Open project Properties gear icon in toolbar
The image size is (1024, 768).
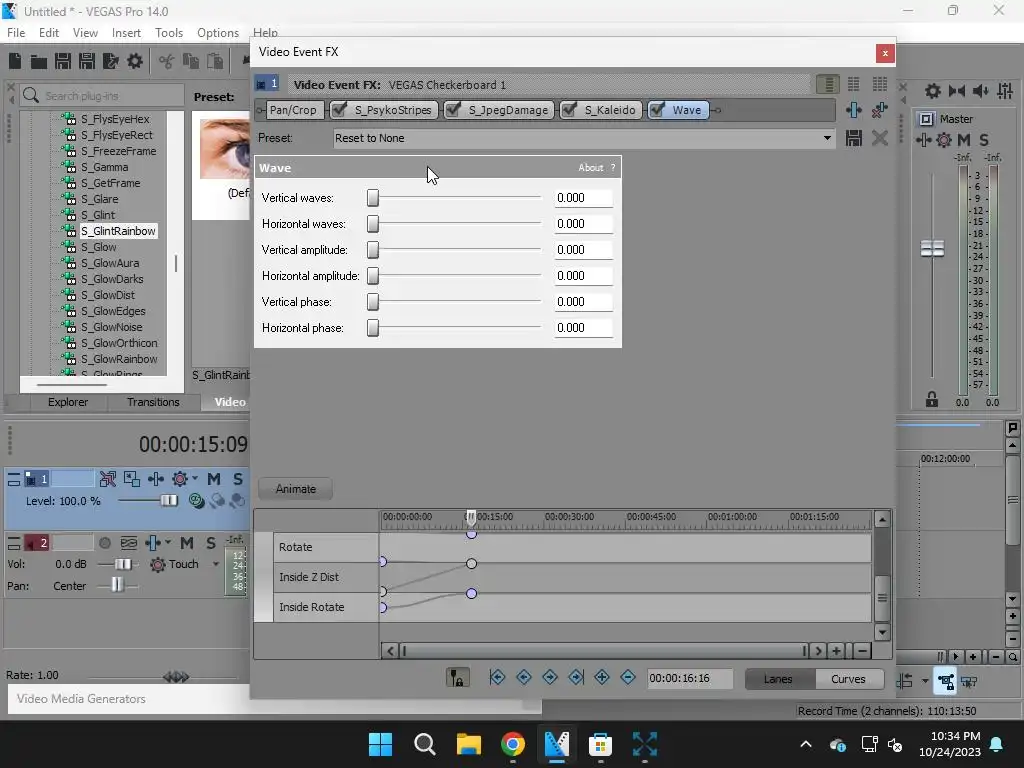(x=135, y=61)
